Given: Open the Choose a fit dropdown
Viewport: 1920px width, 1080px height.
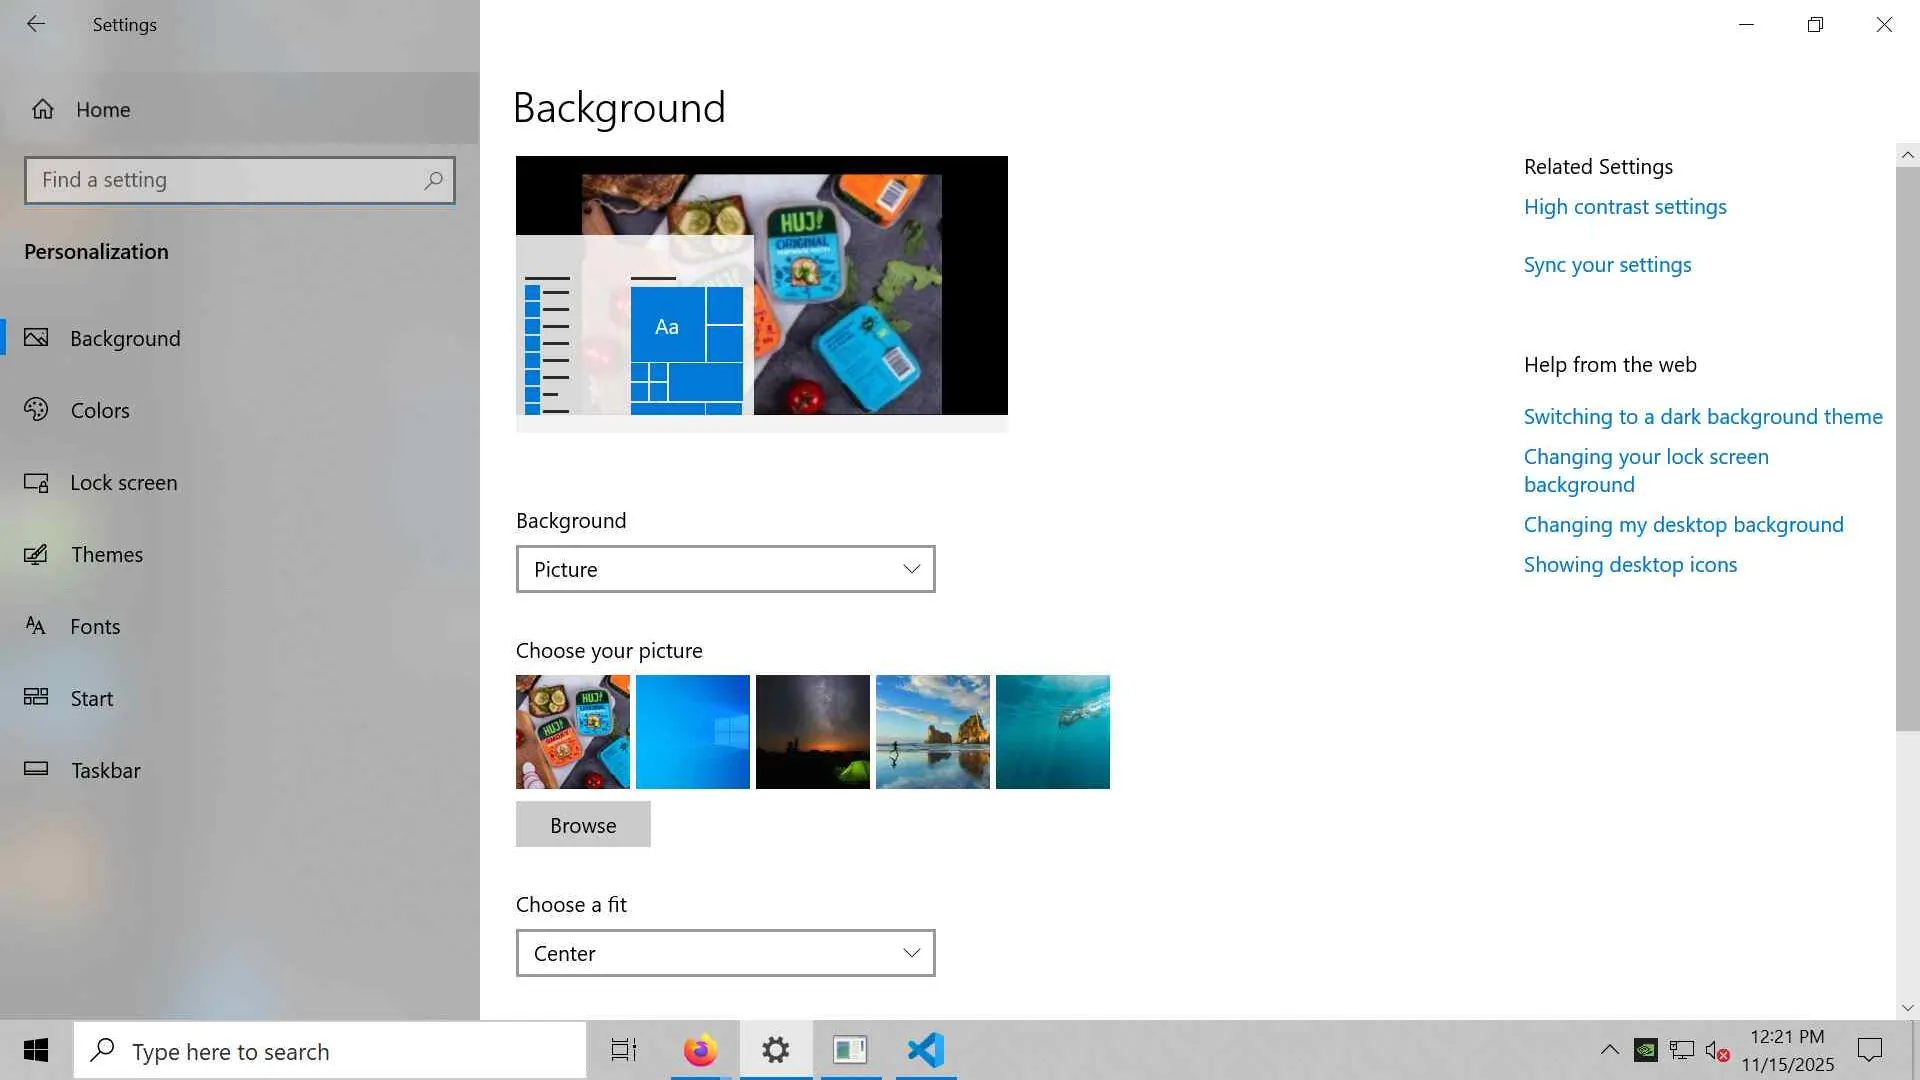Looking at the screenshot, I should (725, 953).
